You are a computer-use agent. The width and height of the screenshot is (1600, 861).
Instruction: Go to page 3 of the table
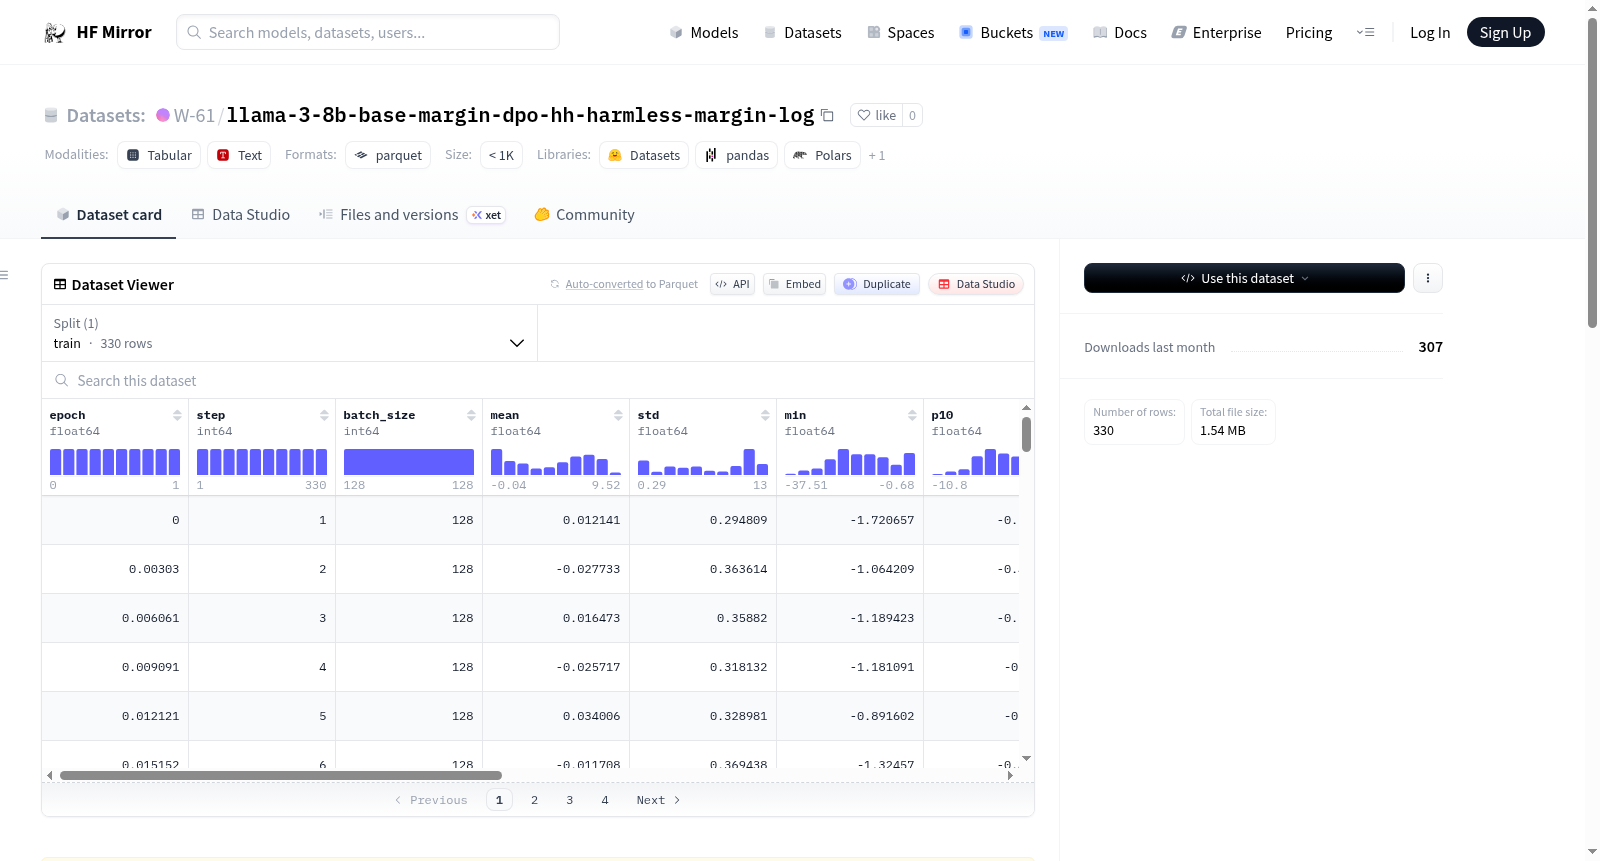570,800
